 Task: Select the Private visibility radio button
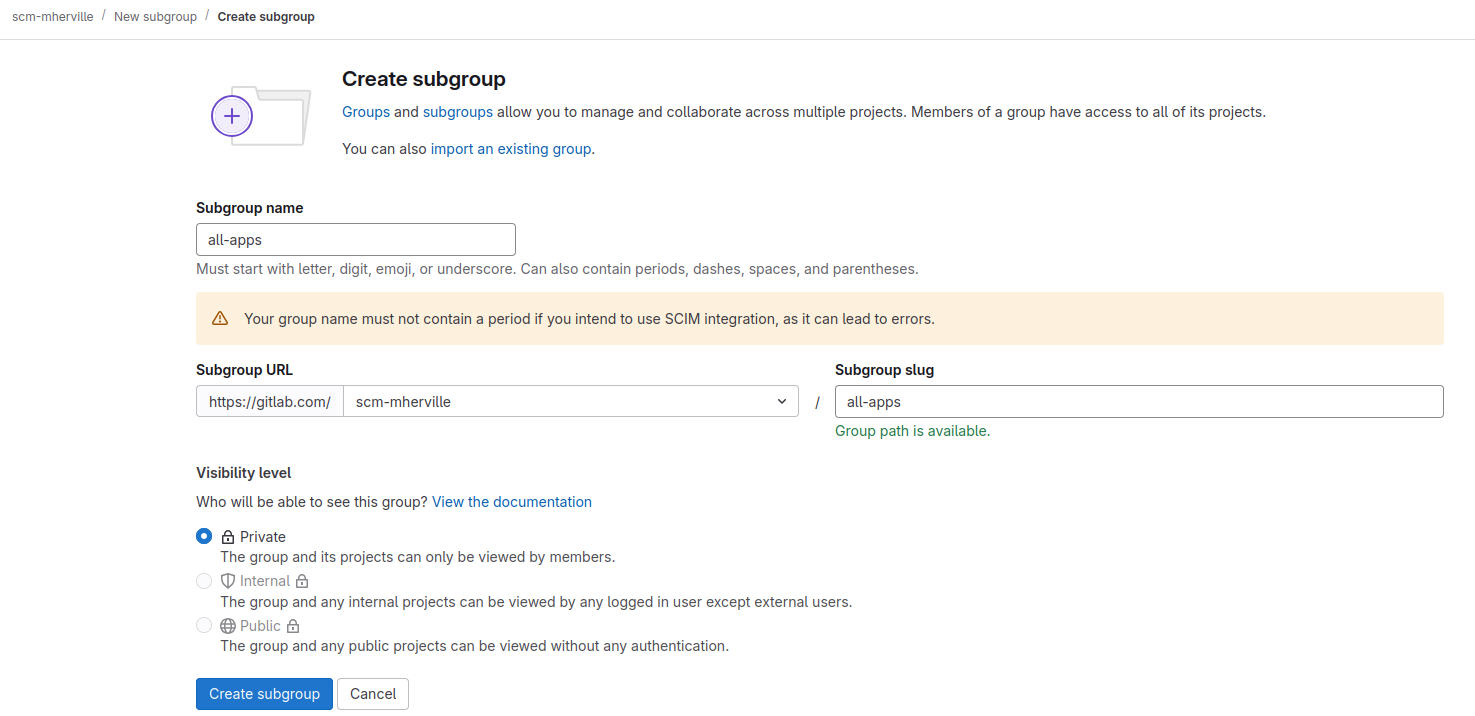tap(204, 536)
